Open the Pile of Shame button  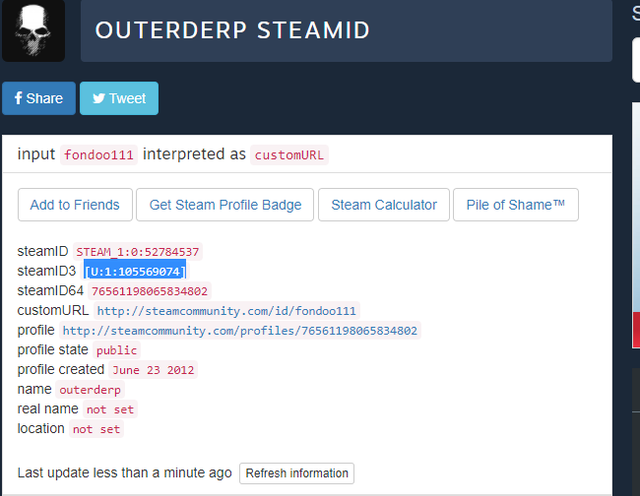[516, 205]
